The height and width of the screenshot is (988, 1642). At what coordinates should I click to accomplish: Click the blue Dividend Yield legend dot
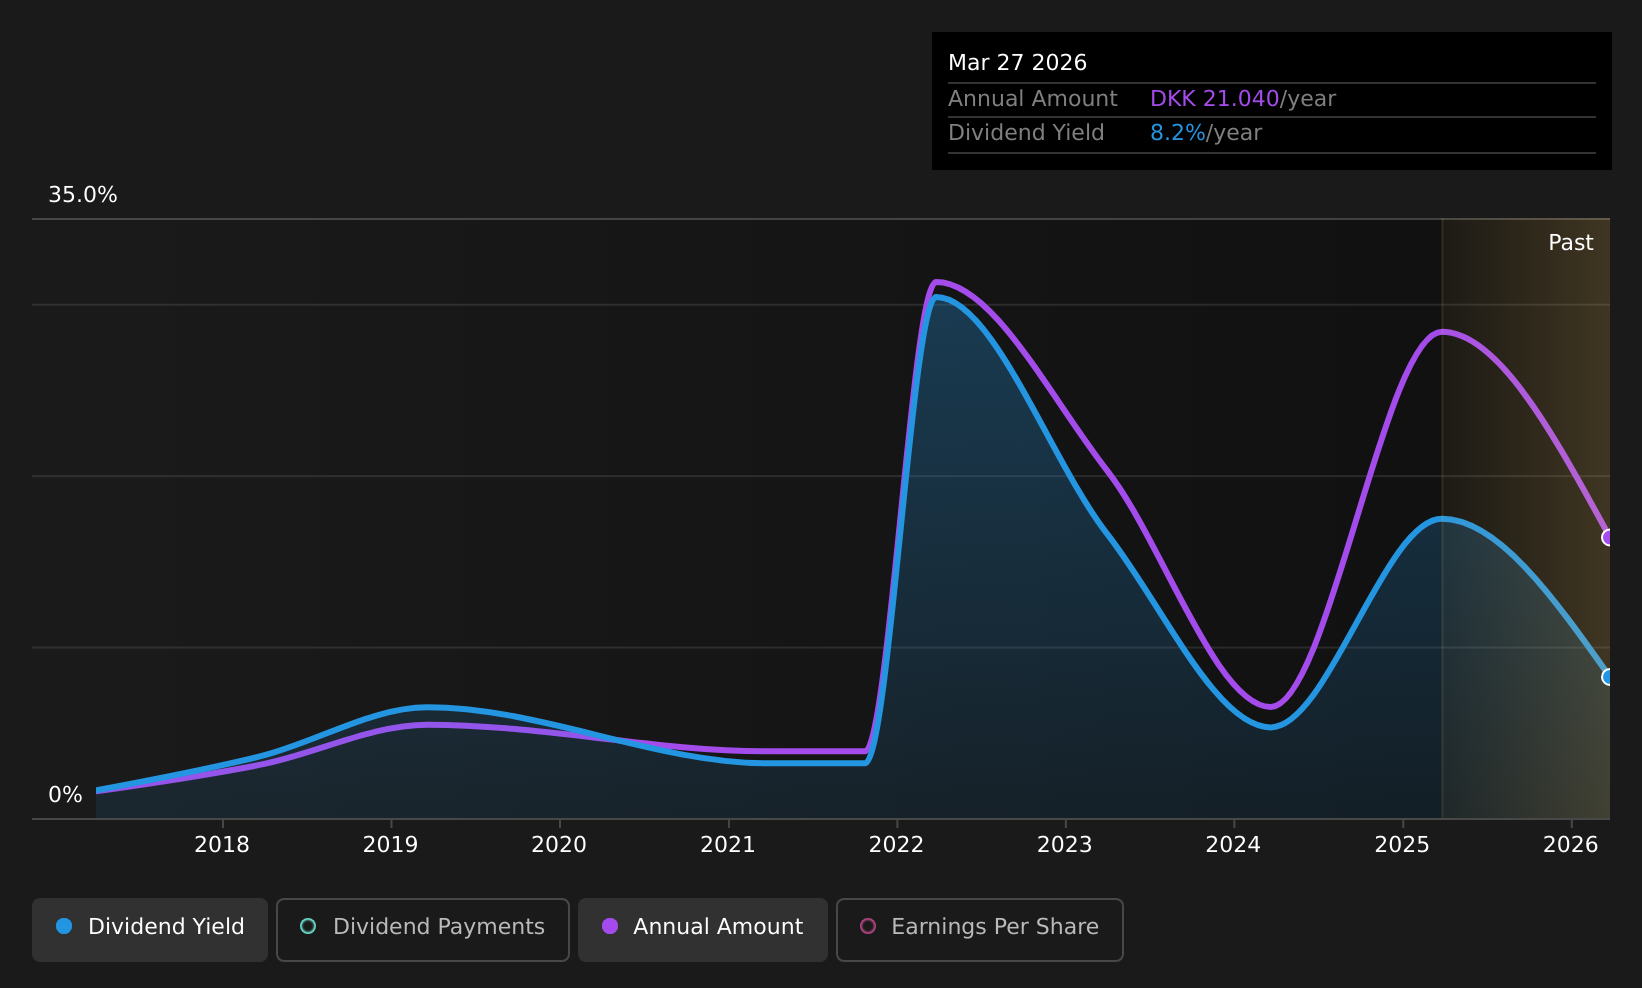pyautogui.click(x=64, y=926)
